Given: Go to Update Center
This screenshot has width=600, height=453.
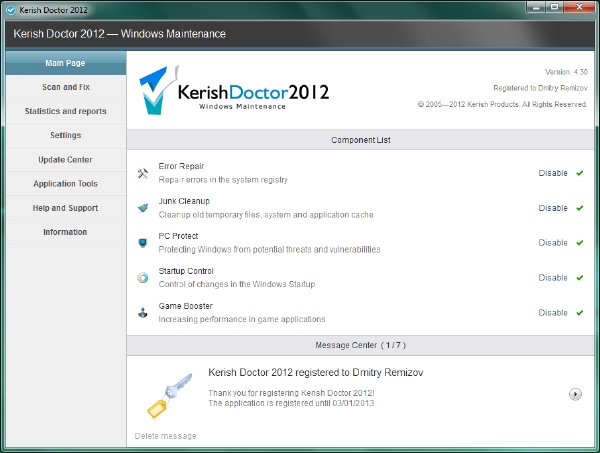Looking at the screenshot, I should pyautogui.click(x=66, y=160).
